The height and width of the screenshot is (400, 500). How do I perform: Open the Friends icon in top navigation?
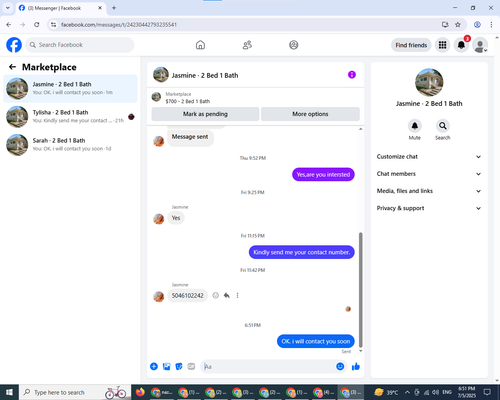[247, 45]
